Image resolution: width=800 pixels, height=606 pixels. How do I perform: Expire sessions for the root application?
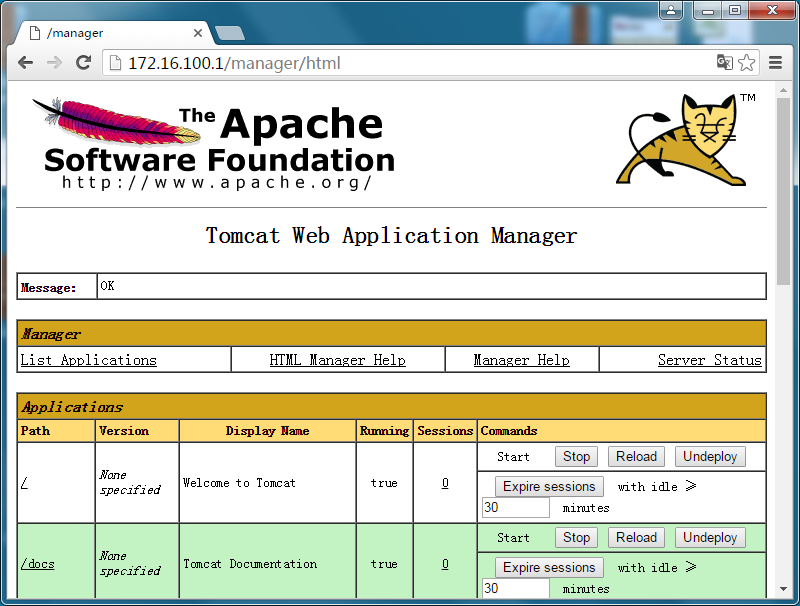pos(549,486)
